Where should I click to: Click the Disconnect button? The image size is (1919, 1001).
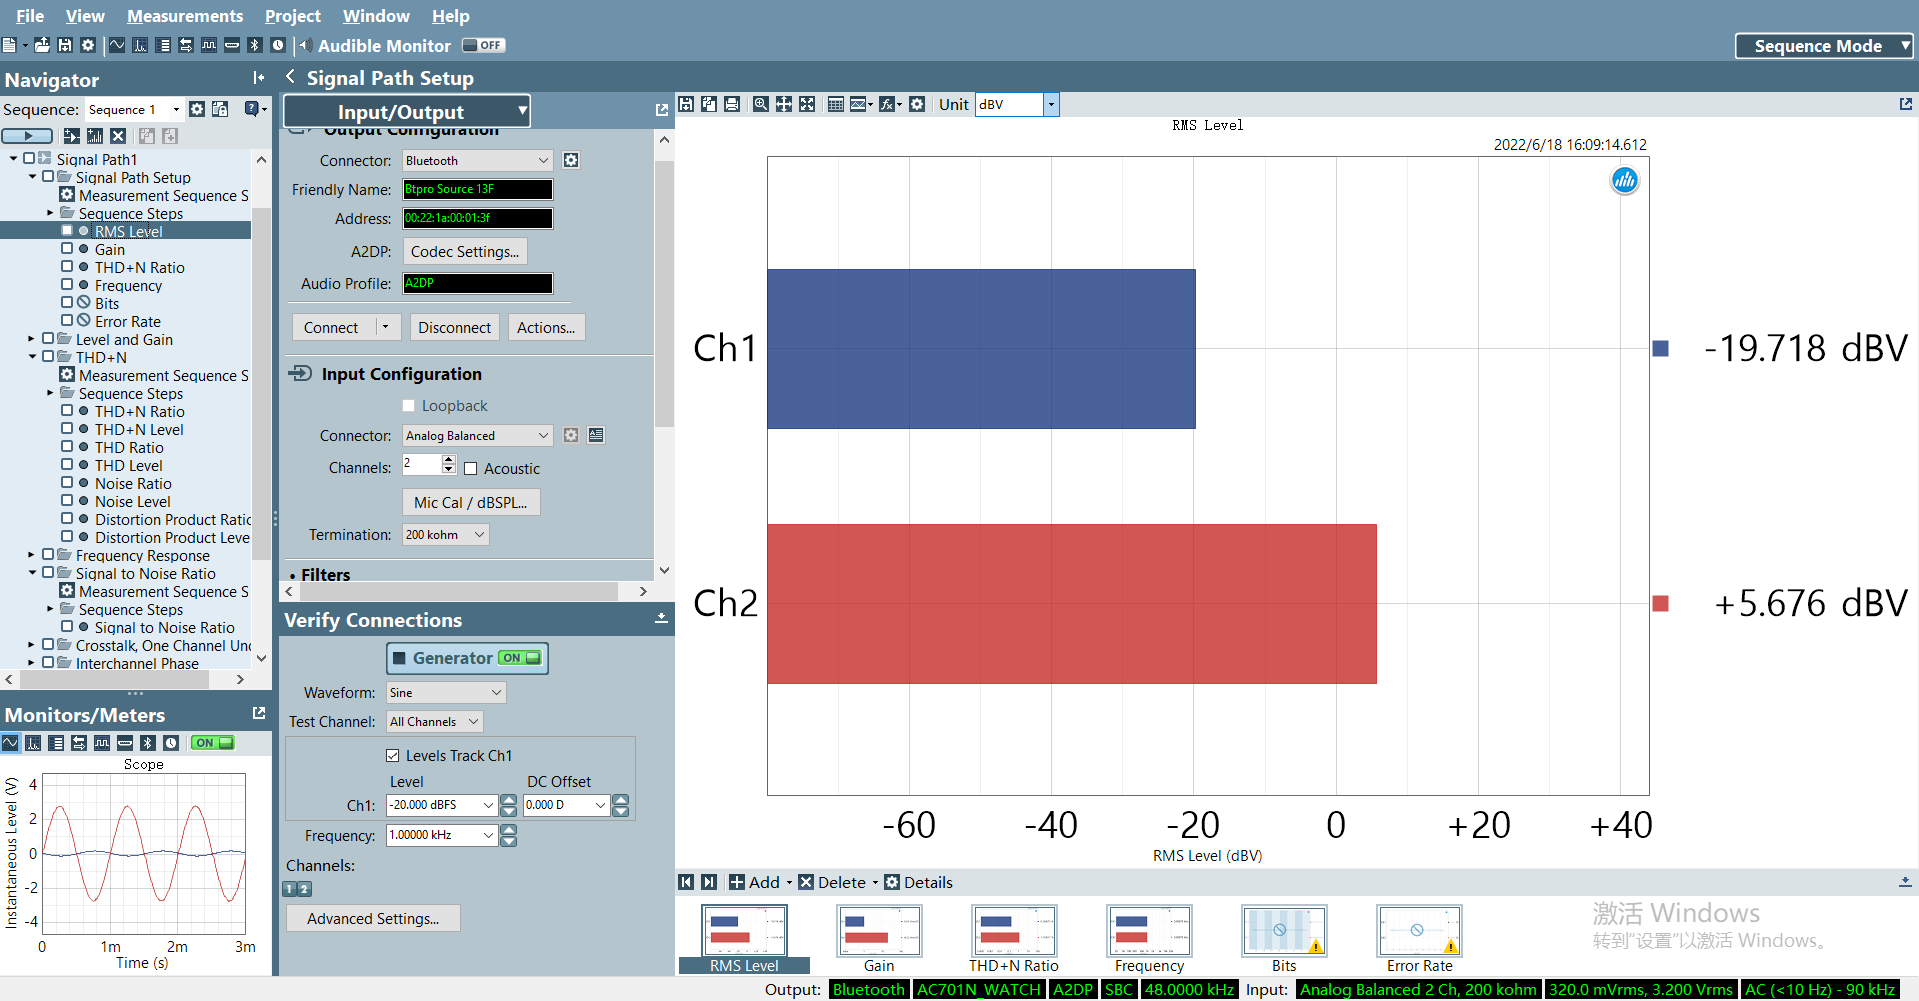coord(455,328)
